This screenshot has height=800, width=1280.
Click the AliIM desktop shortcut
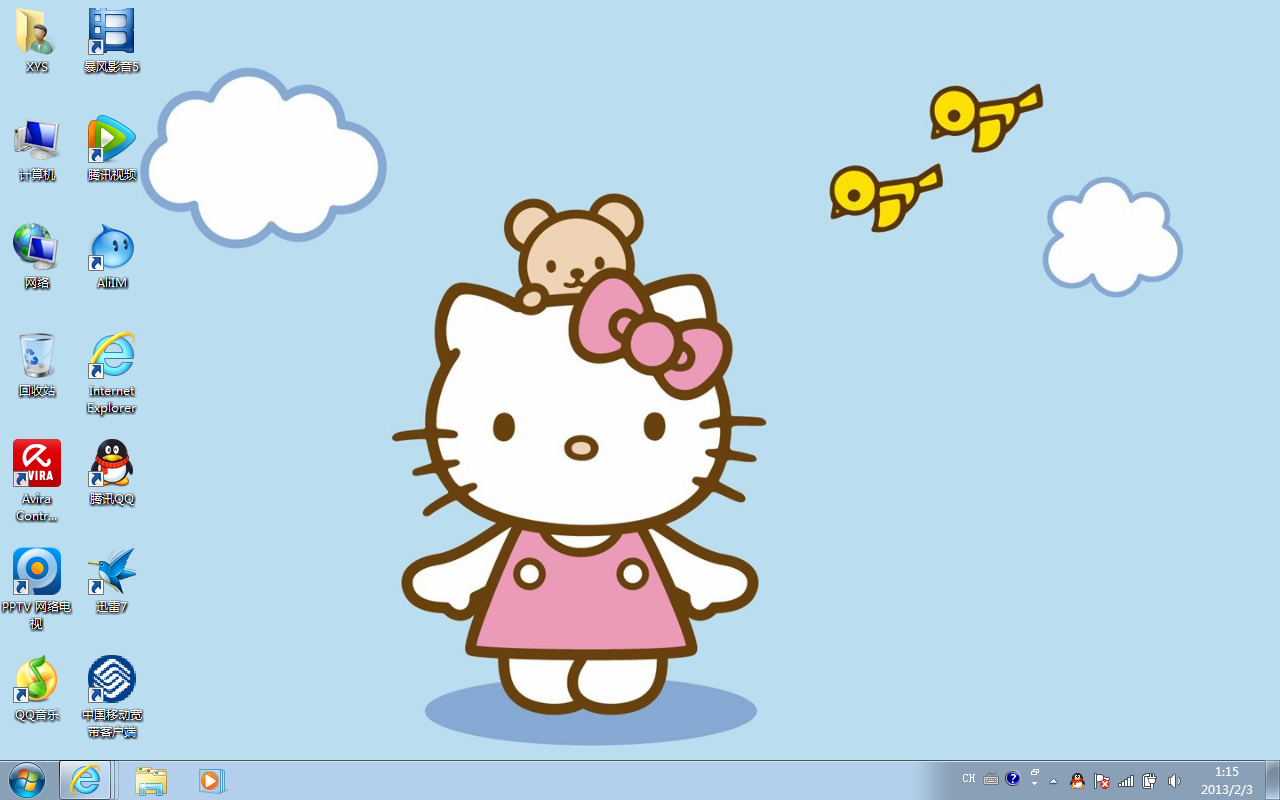pyautogui.click(x=111, y=257)
